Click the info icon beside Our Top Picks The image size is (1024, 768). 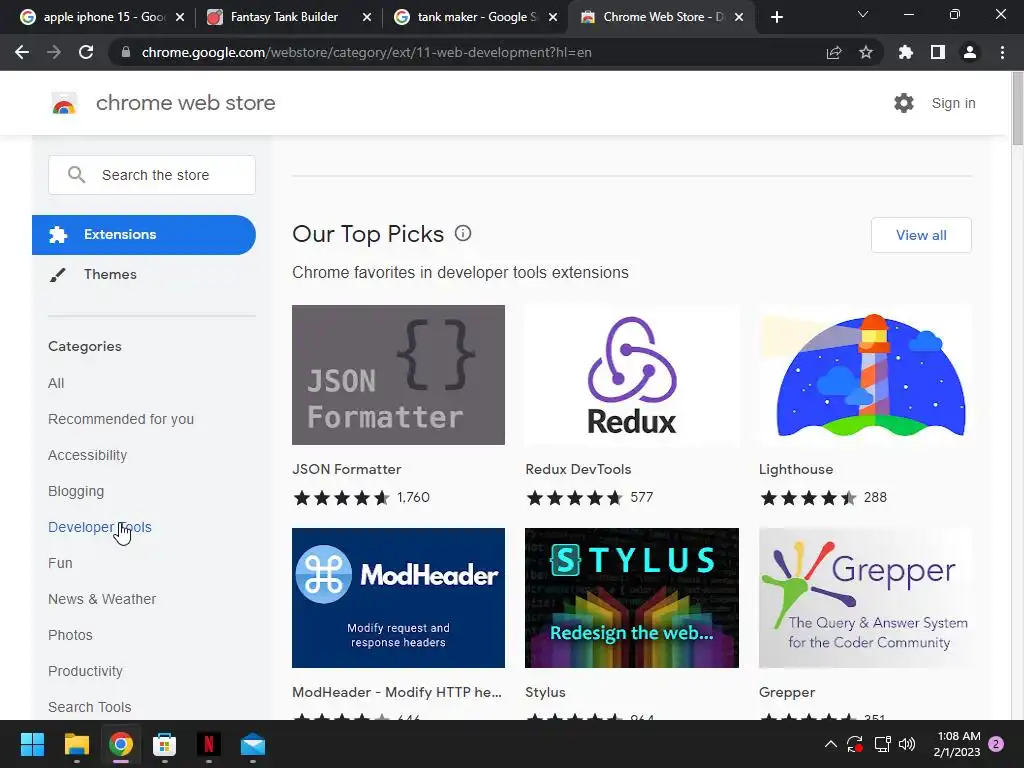point(463,233)
